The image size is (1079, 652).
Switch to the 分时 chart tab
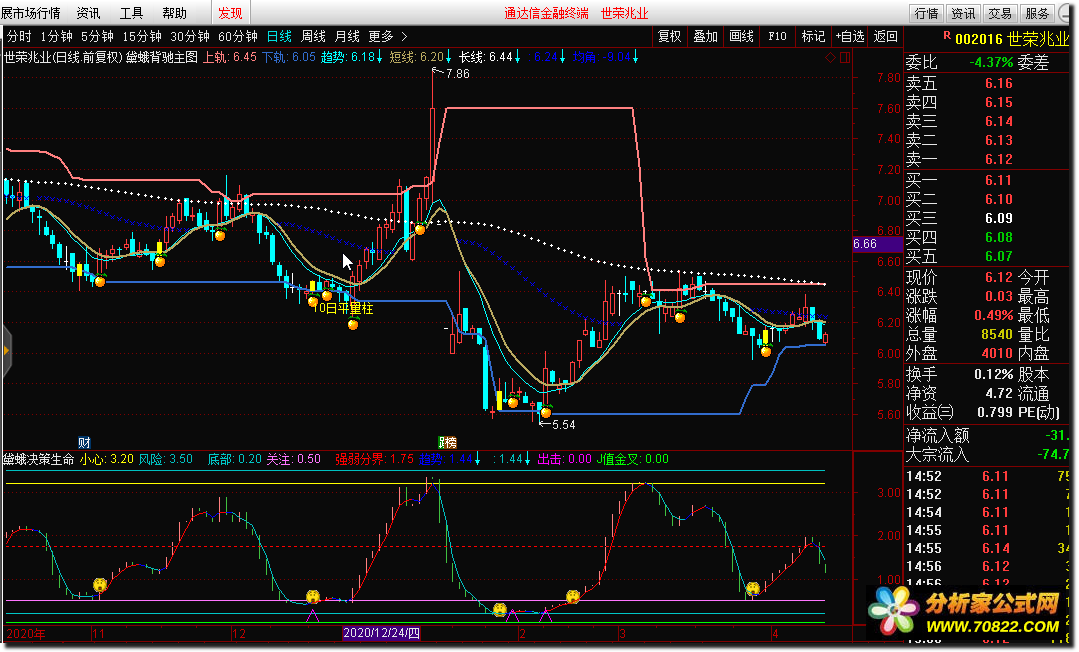pyautogui.click(x=19, y=36)
